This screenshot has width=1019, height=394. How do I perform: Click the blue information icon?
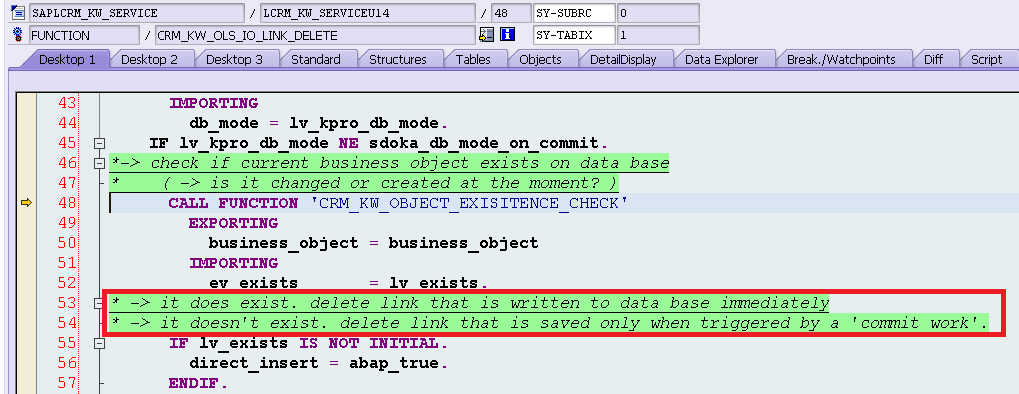click(508, 35)
